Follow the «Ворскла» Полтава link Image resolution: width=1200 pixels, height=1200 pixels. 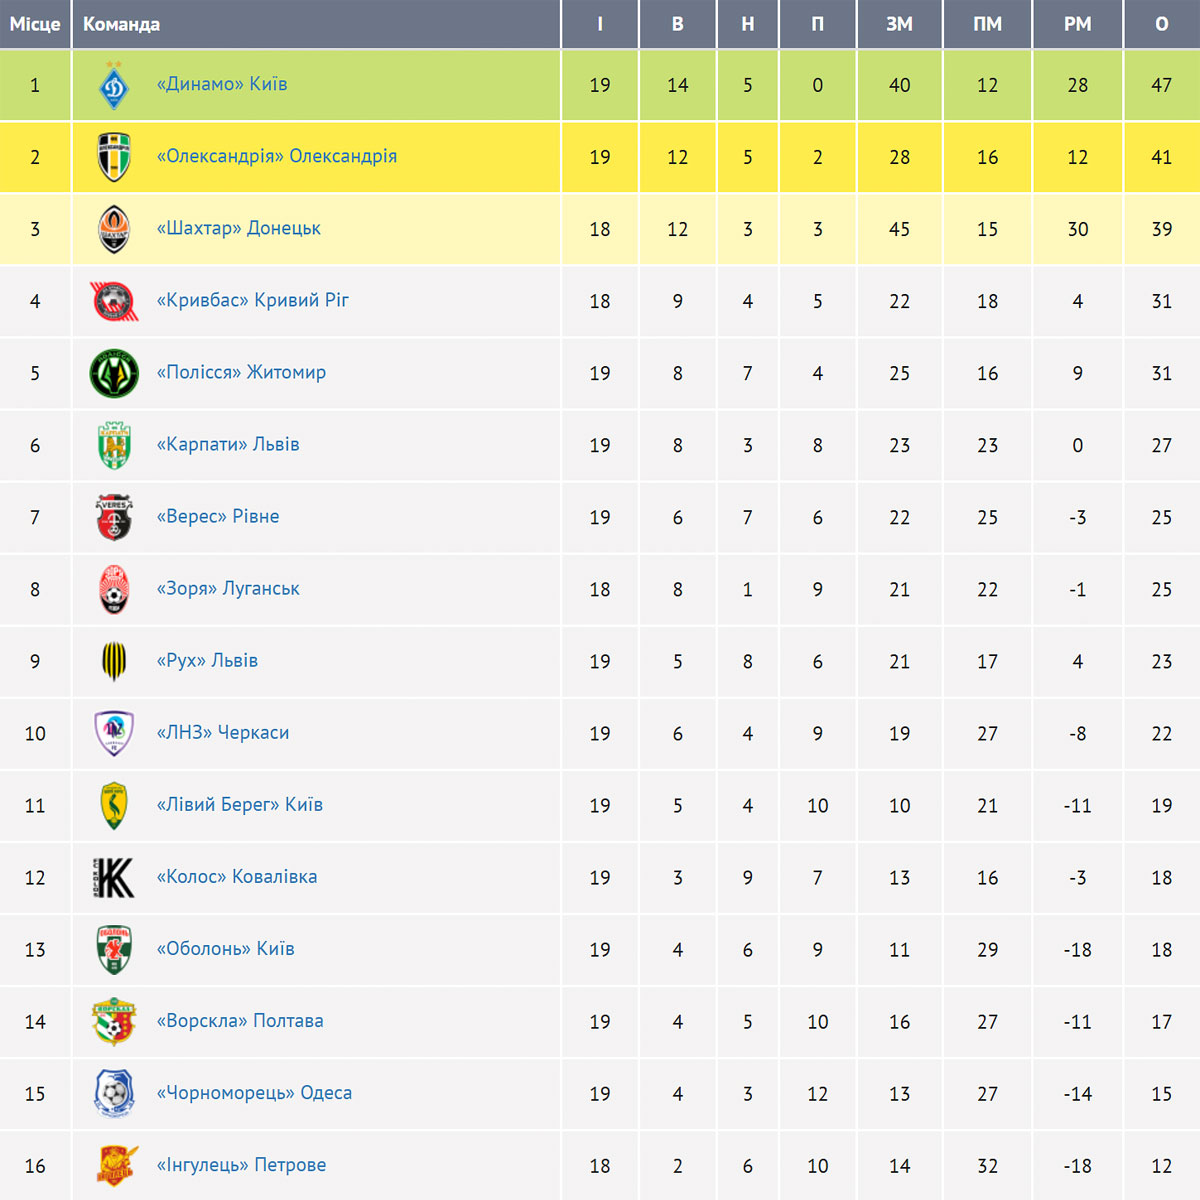tap(240, 1020)
